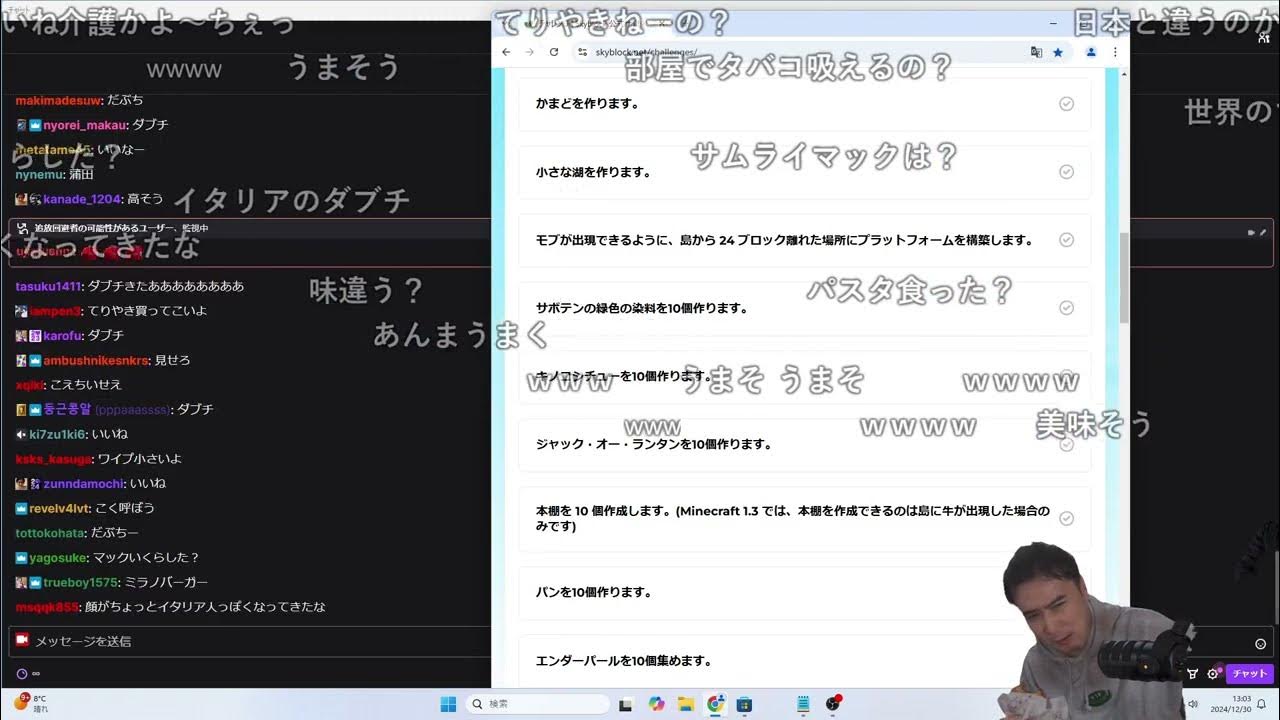Launch Copilot from the taskbar

[x=656, y=704]
